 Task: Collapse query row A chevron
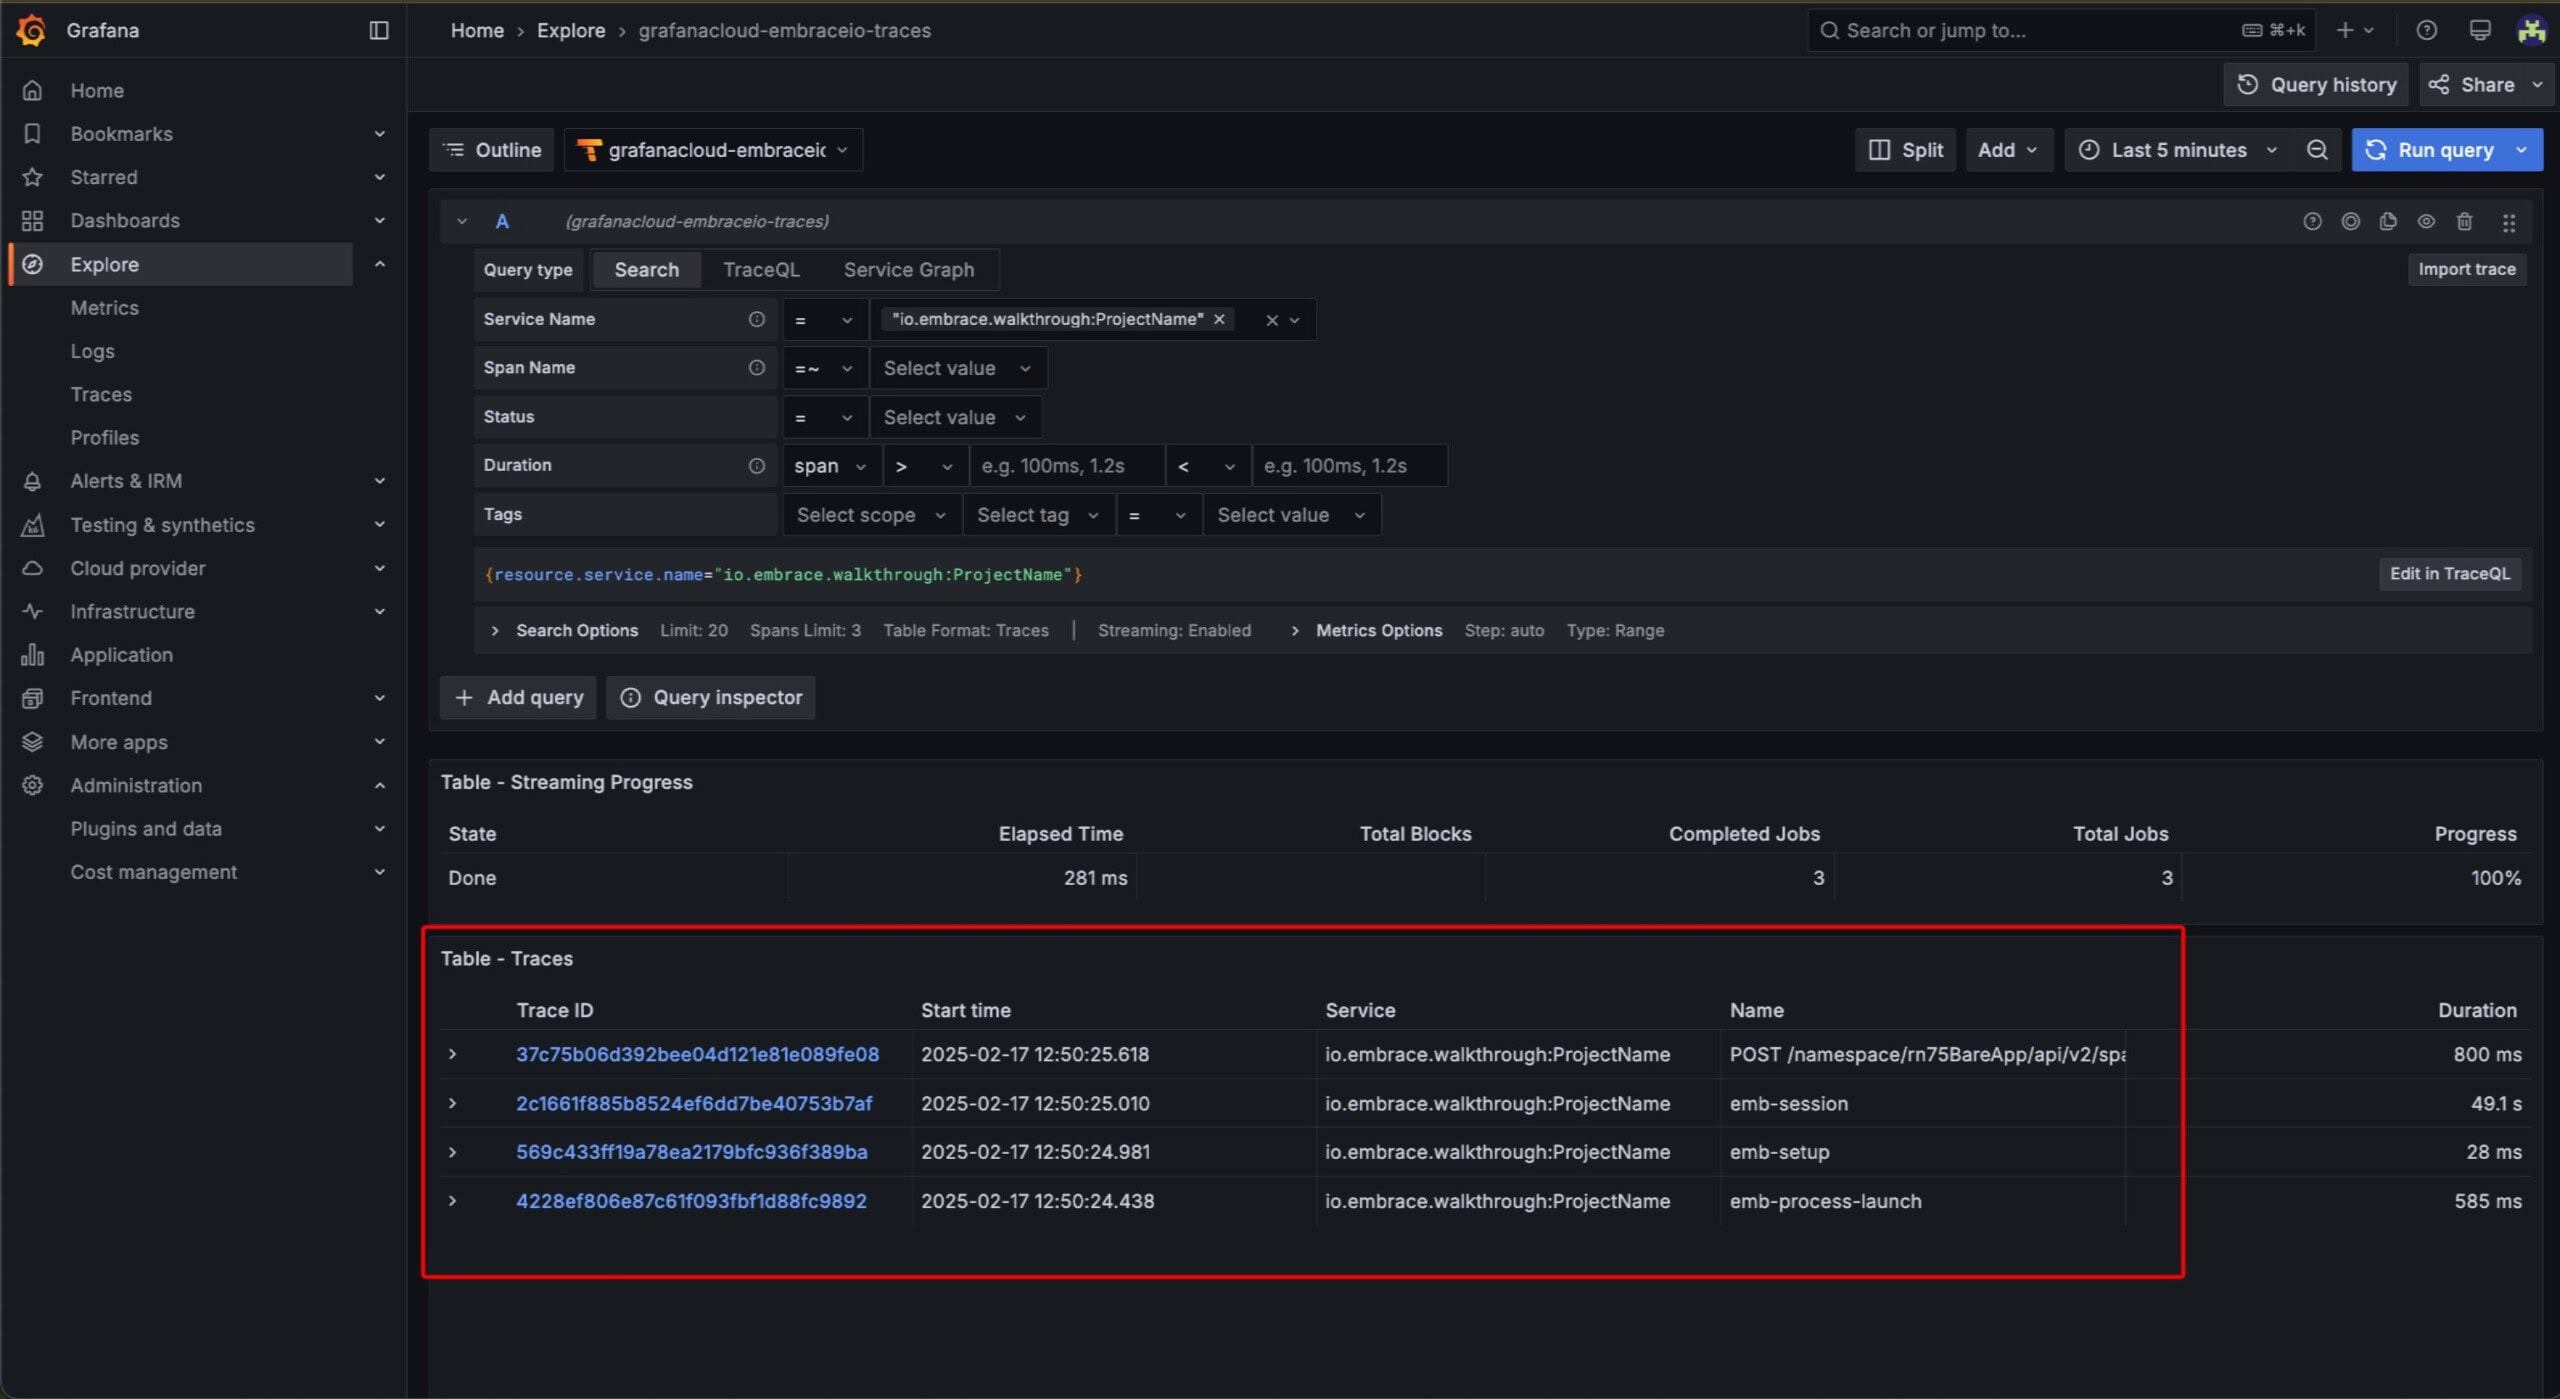pyautogui.click(x=461, y=221)
